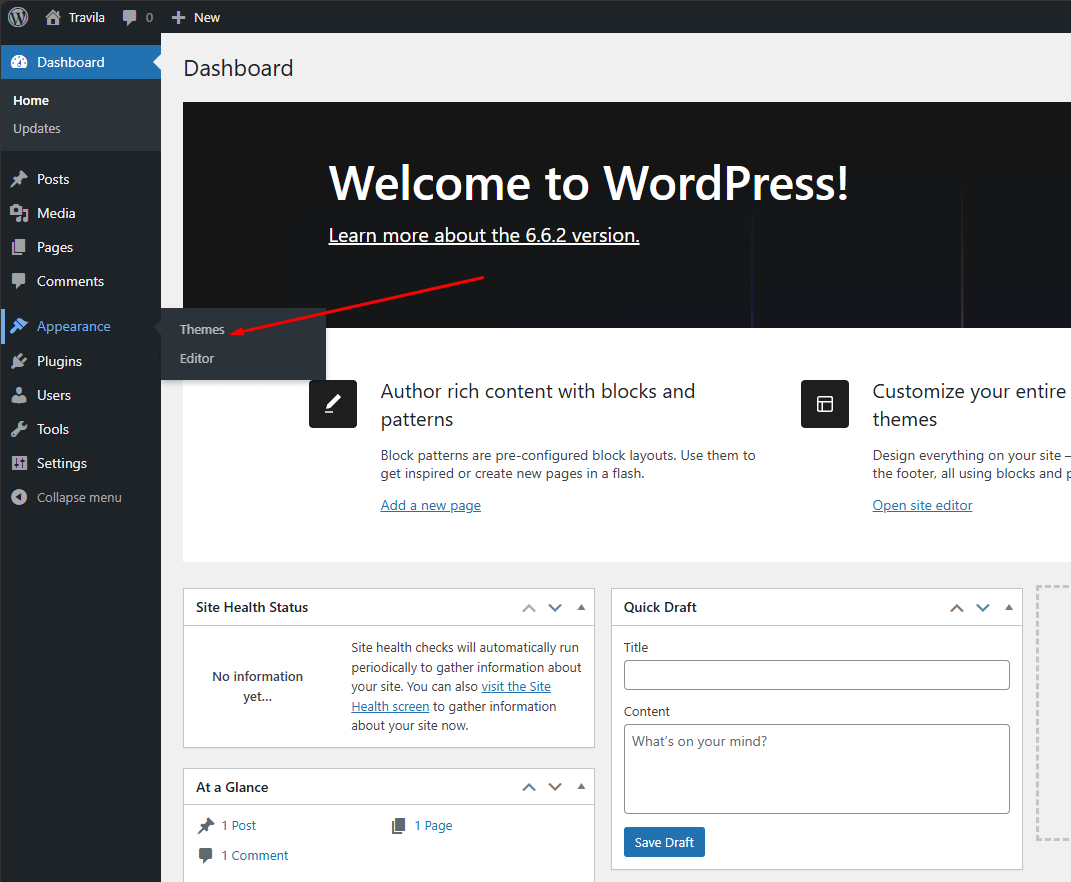Click the Media icon in sidebar
This screenshot has height=882, width=1071.
pyautogui.click(x=19, y=214)
